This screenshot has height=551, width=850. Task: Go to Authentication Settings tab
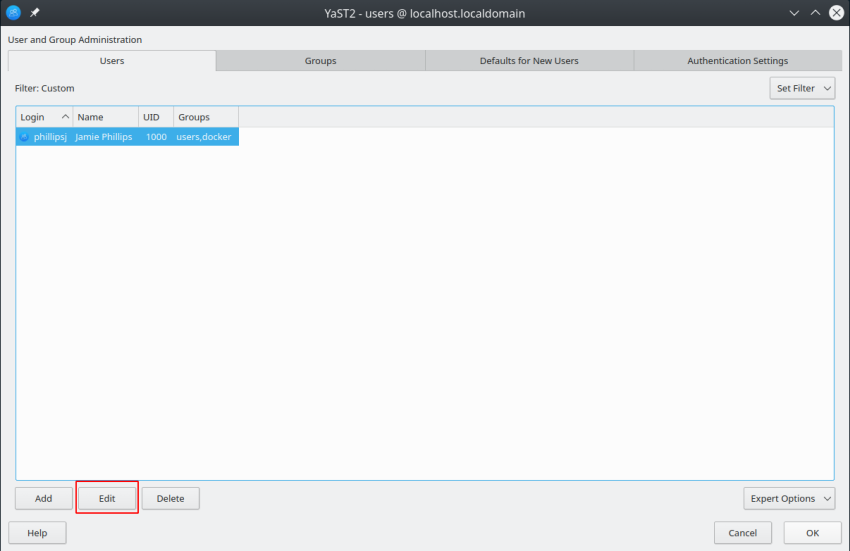click(x=737, y=61)
